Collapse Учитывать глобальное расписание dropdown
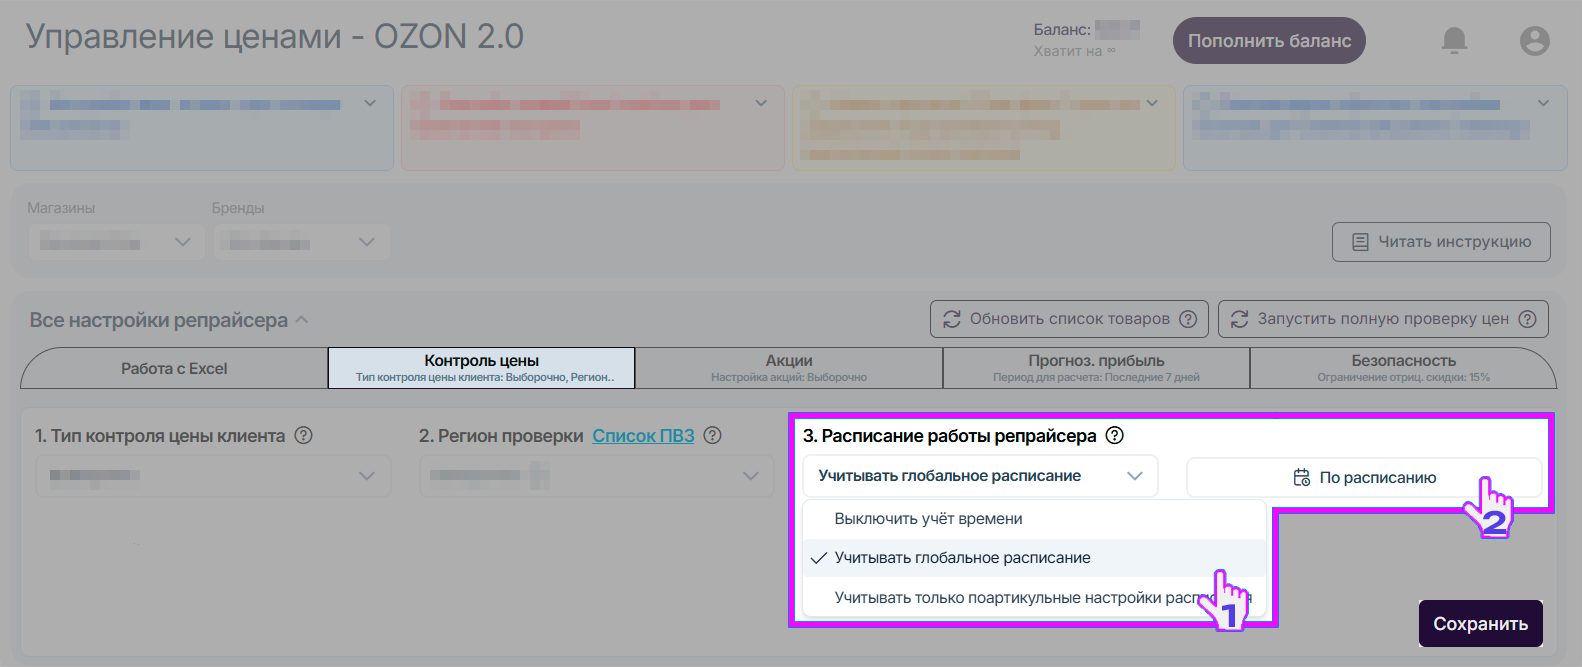The image size is (1582, 667). pyautogui.click(x=980, y=476)
